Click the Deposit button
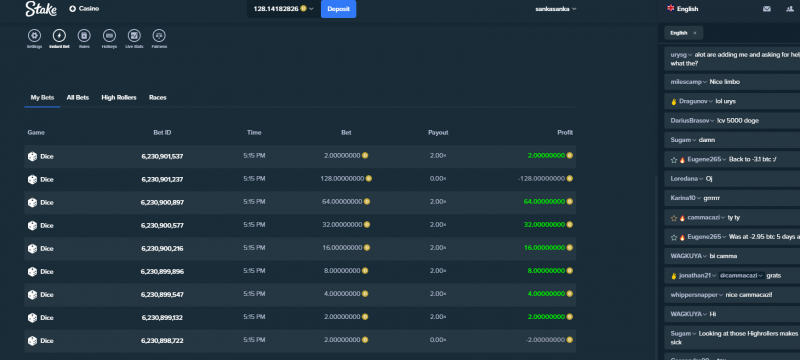This screenshot has height=360, width=800. pos(338,9)
